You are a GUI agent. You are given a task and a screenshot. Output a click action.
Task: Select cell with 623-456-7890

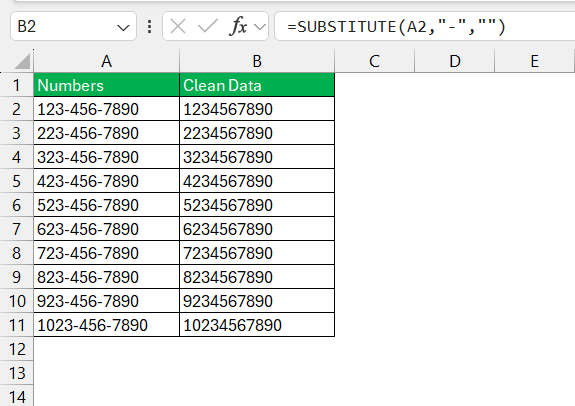[x=106, y=229]
